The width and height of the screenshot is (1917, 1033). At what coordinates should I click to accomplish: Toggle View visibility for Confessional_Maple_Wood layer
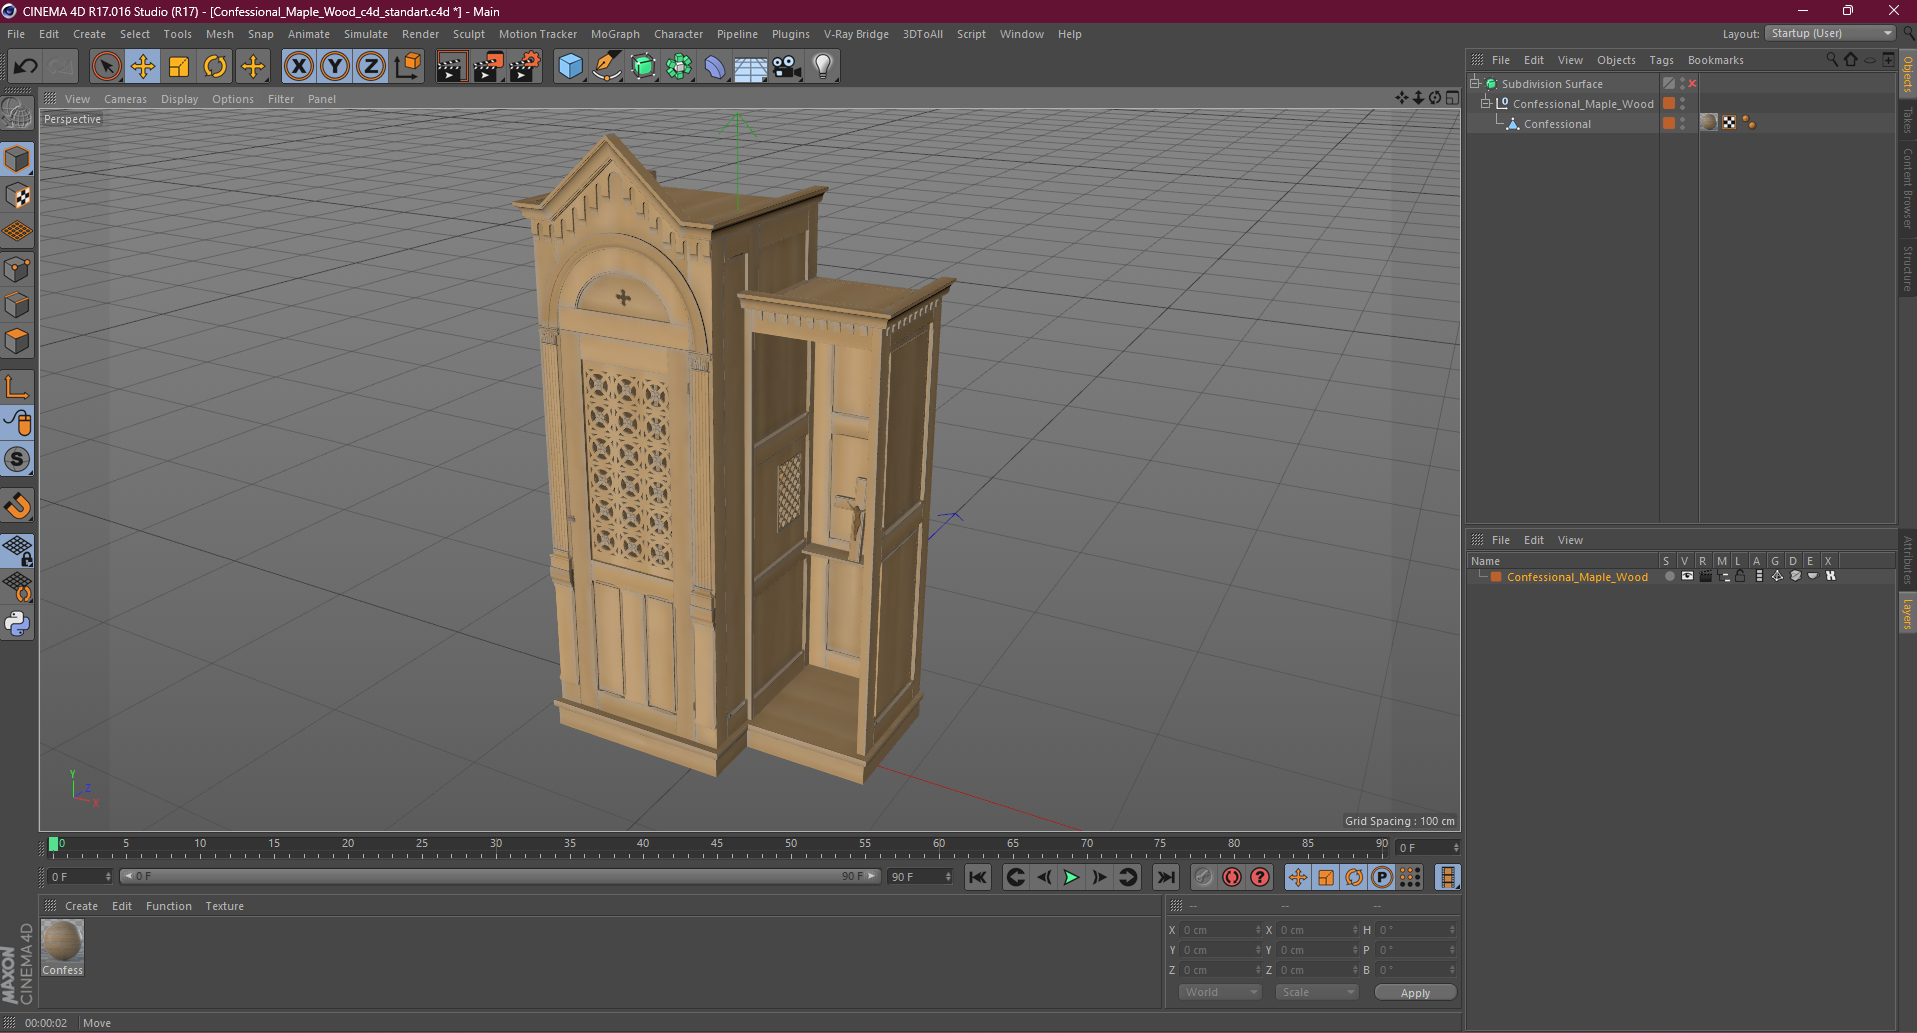click(x=1687, y=576)
